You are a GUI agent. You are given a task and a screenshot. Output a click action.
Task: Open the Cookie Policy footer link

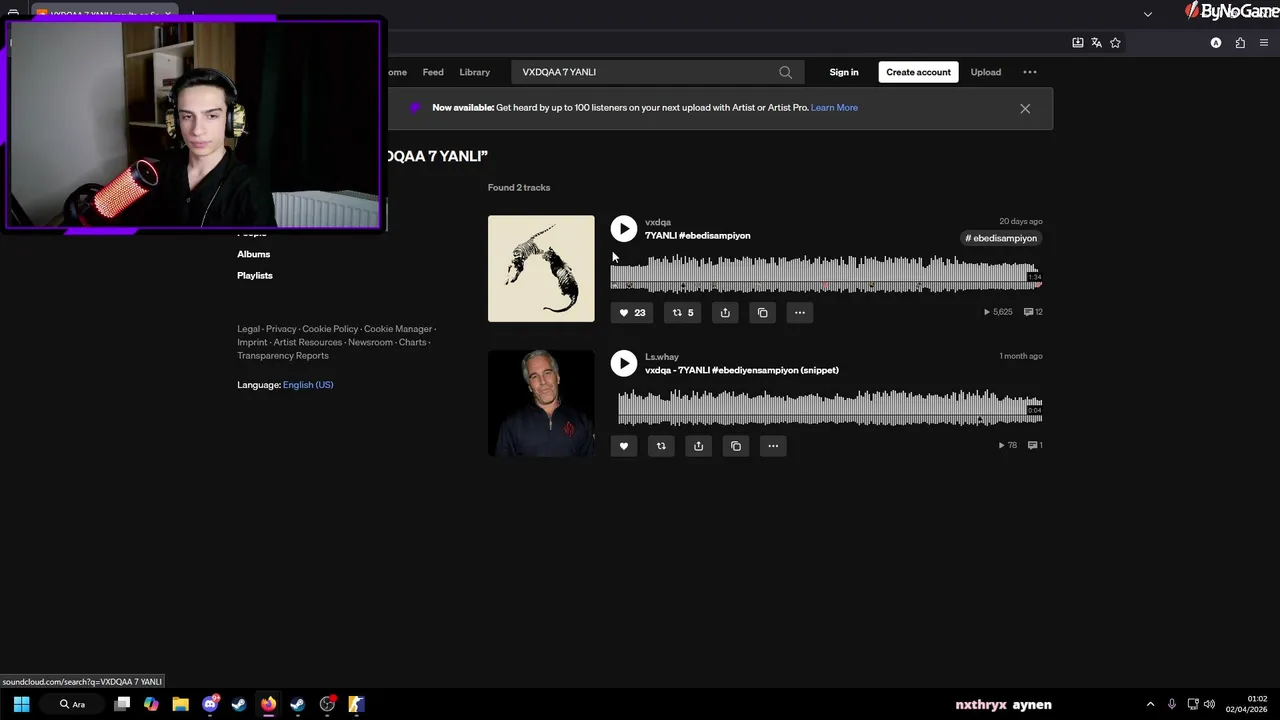[330, 329]
